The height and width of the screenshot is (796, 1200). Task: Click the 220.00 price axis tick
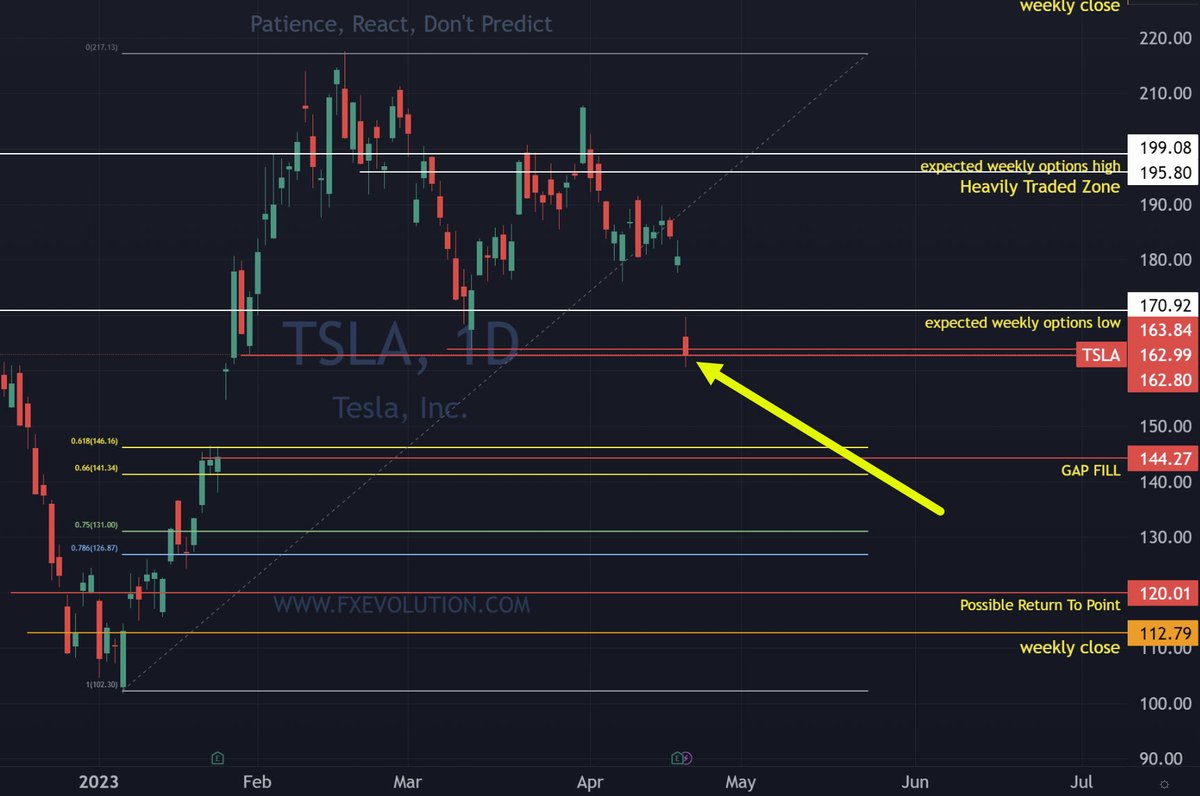[x=1165, y=38]
